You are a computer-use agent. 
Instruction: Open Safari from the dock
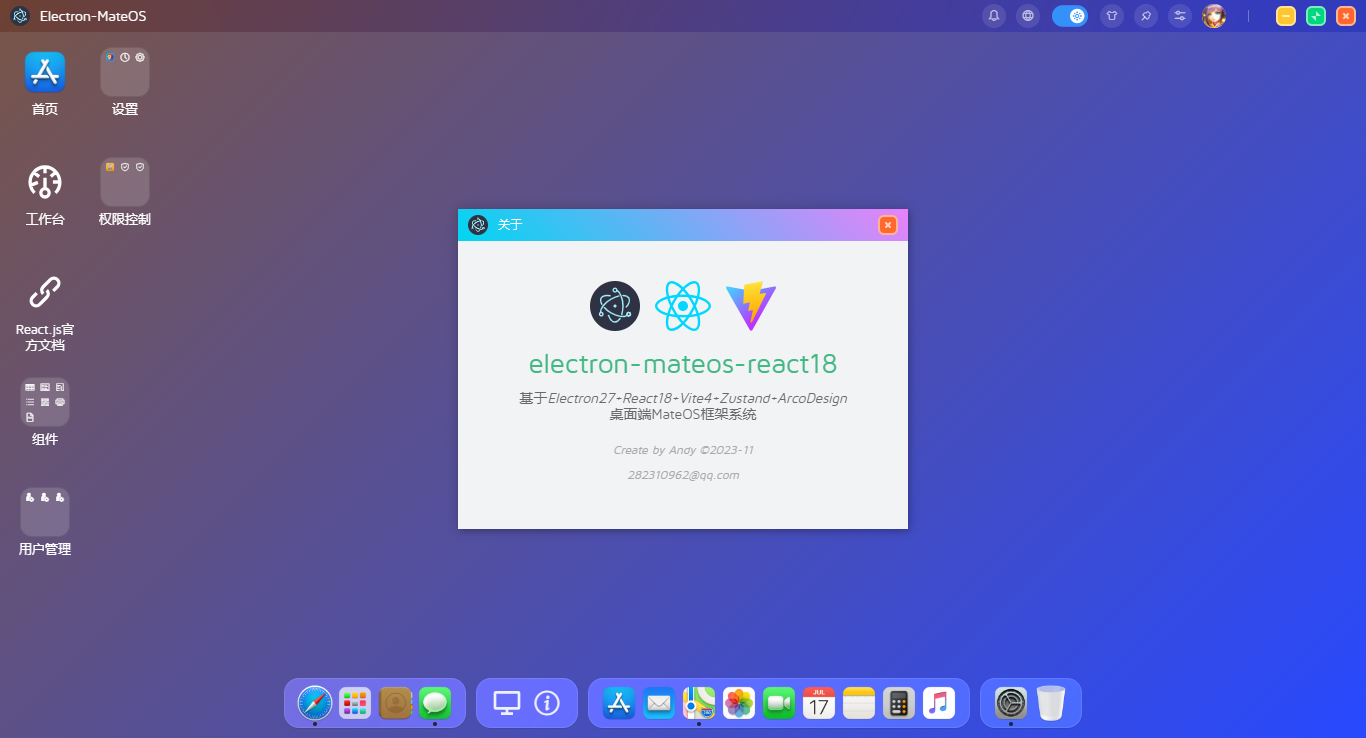(x=315, y=703)
